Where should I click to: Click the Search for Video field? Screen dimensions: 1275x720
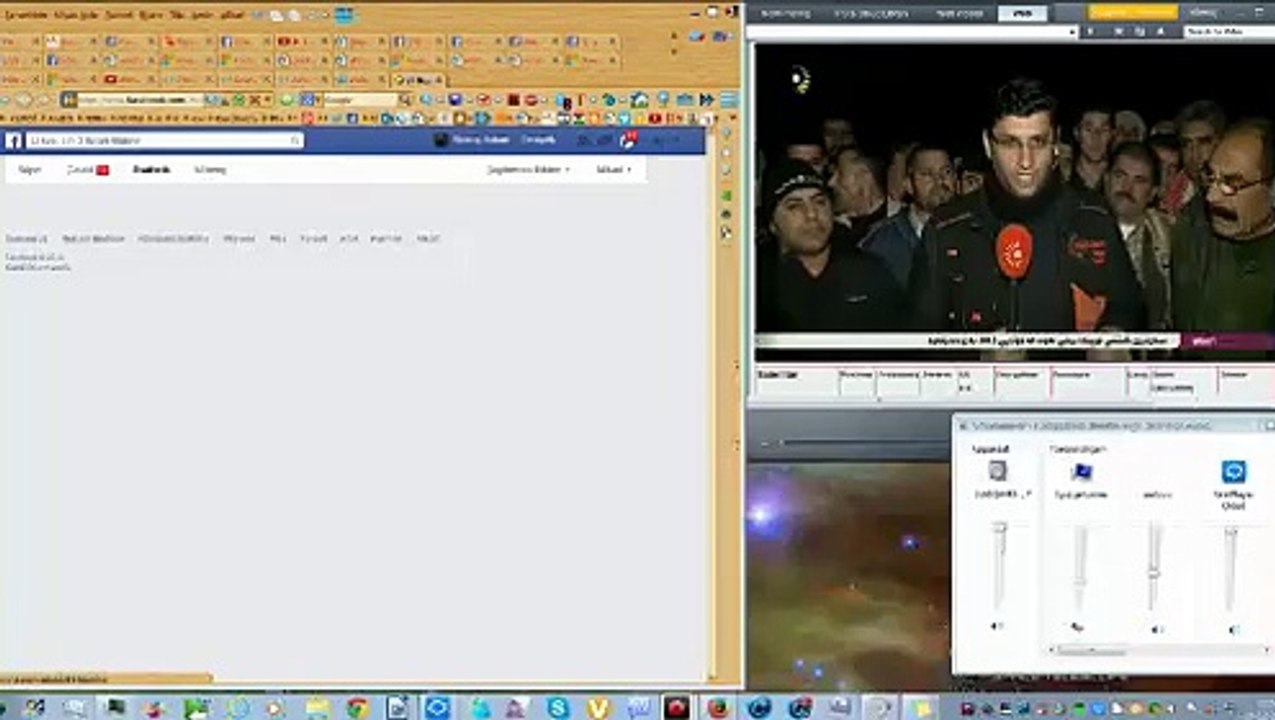click(1229, 32)
